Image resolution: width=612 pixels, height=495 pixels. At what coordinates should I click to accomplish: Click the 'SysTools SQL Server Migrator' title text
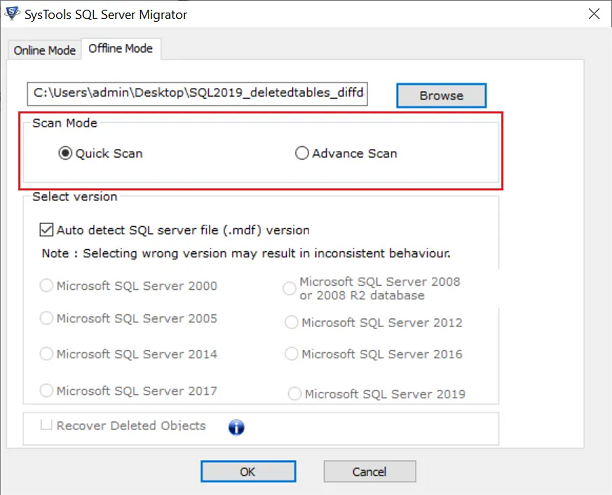click(106, 15)
